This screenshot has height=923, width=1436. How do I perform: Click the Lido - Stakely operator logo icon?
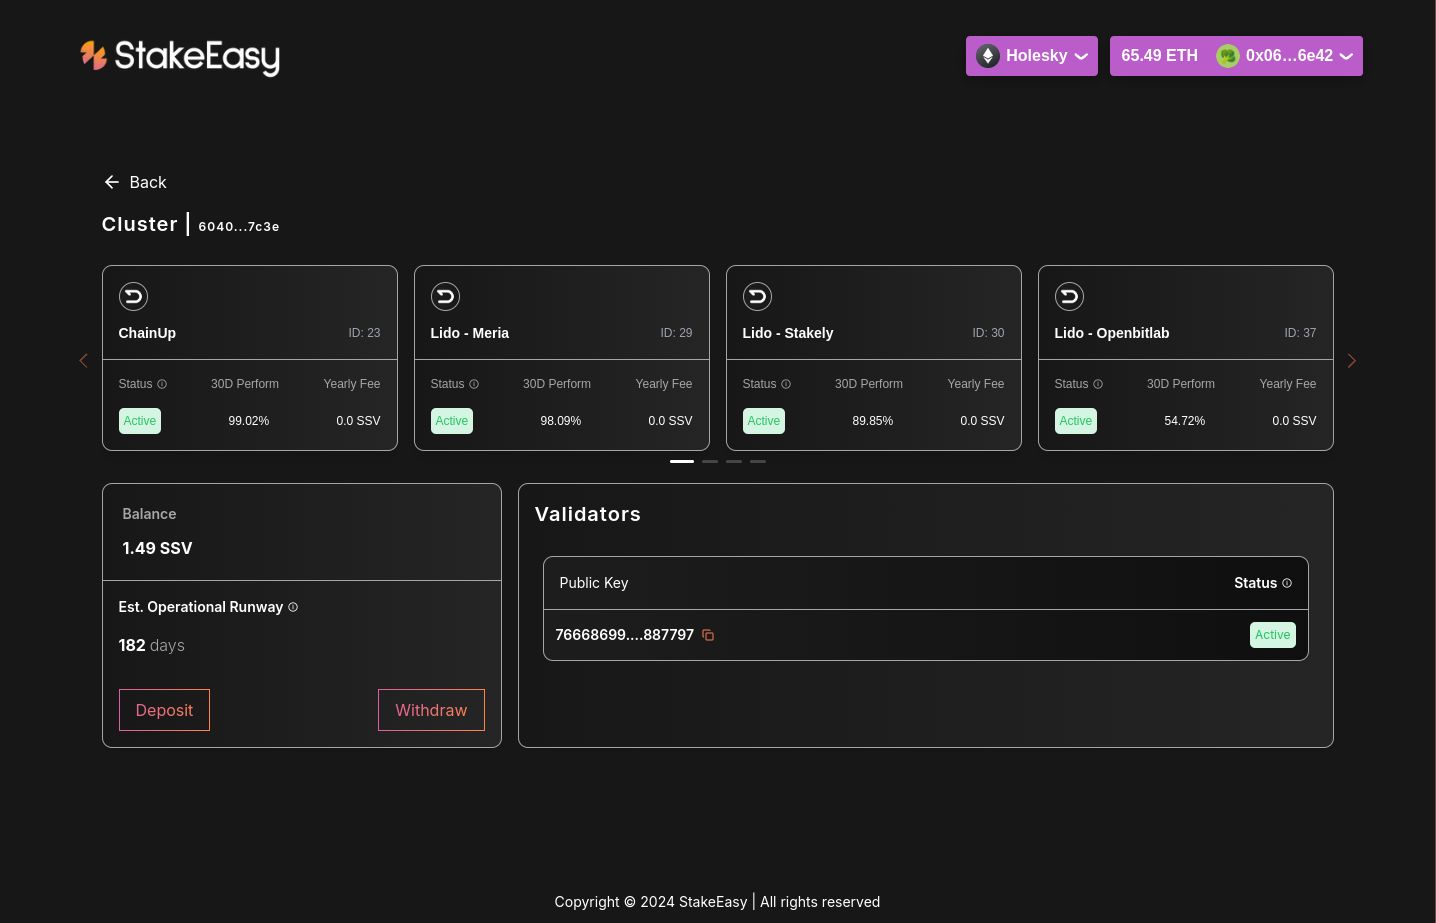tap(757, 296)
